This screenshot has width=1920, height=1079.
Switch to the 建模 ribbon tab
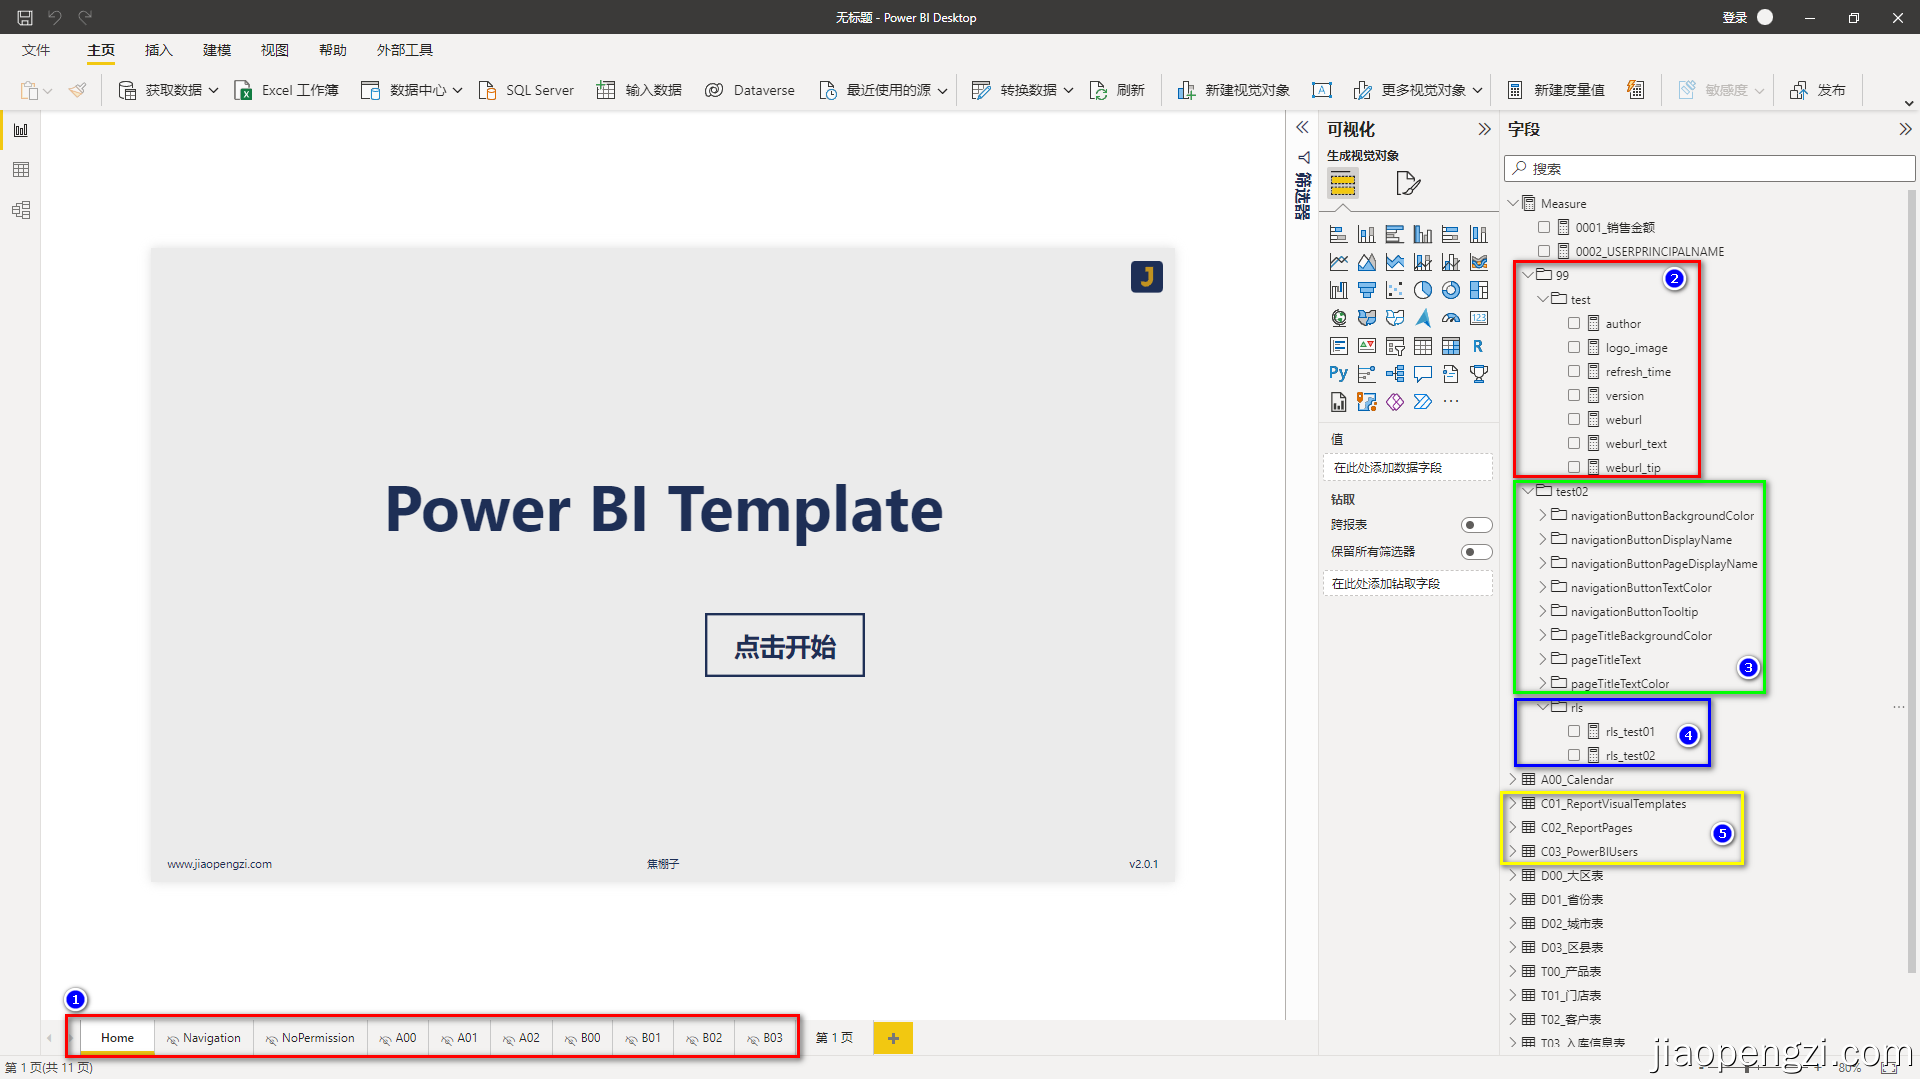point(217,50)
